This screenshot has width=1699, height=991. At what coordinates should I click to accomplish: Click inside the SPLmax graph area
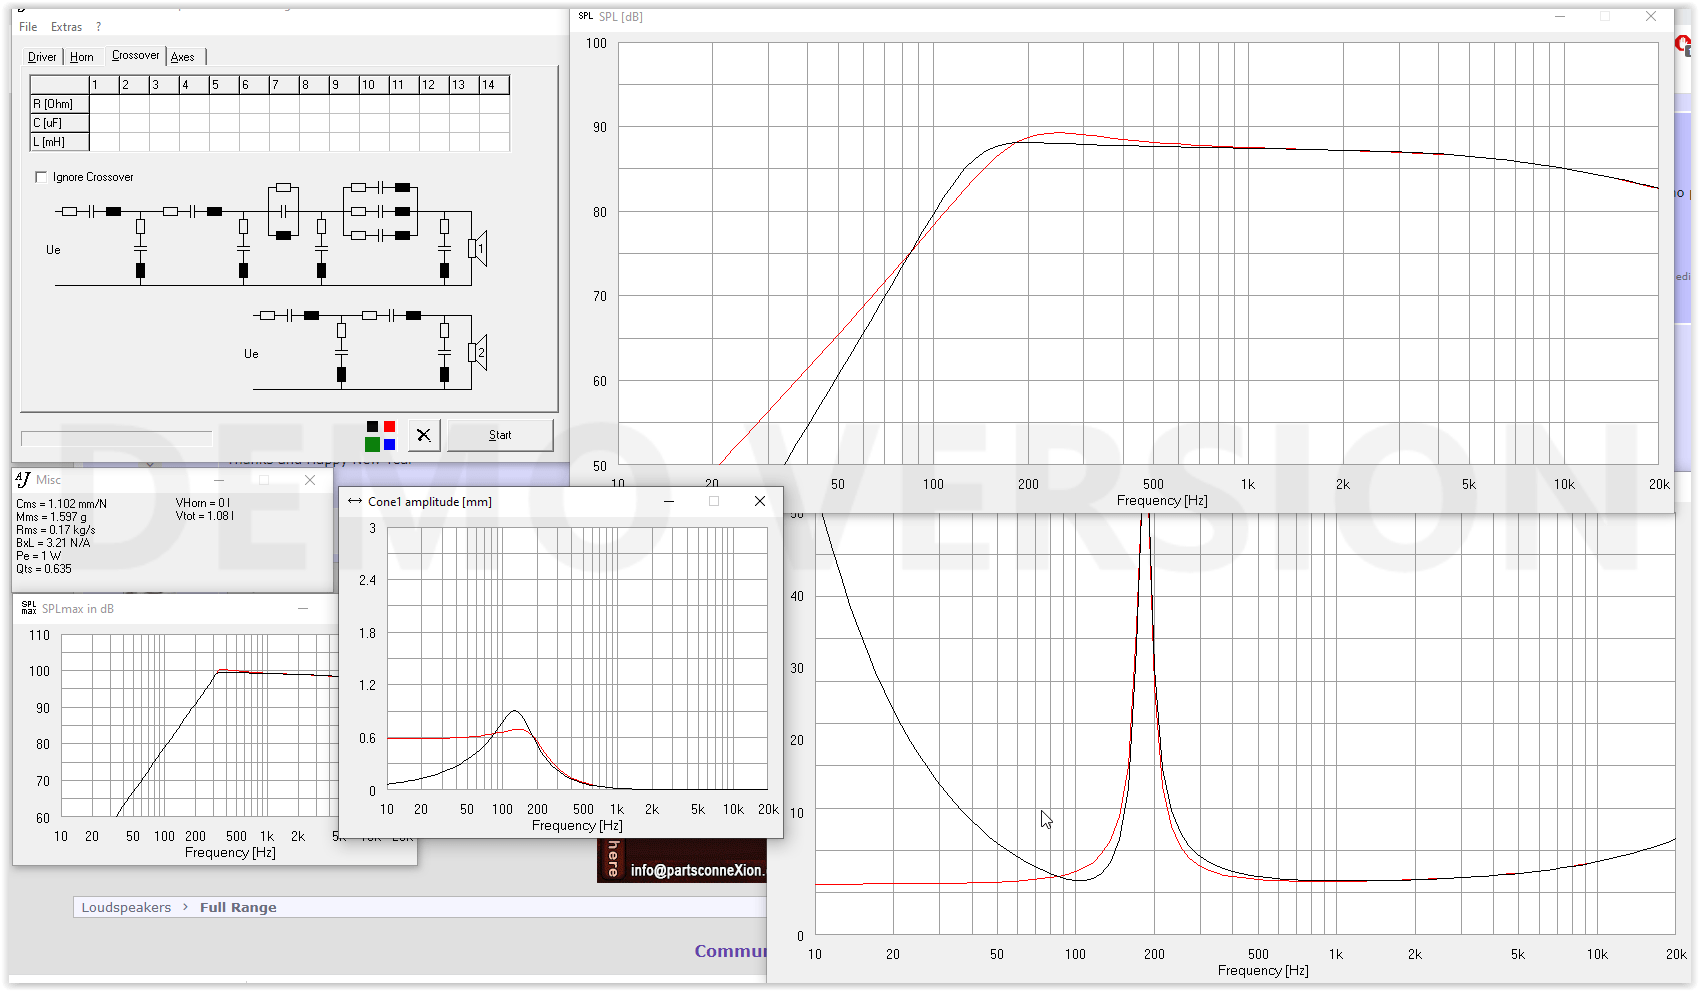pyautogui.click(x=200, y=726)
